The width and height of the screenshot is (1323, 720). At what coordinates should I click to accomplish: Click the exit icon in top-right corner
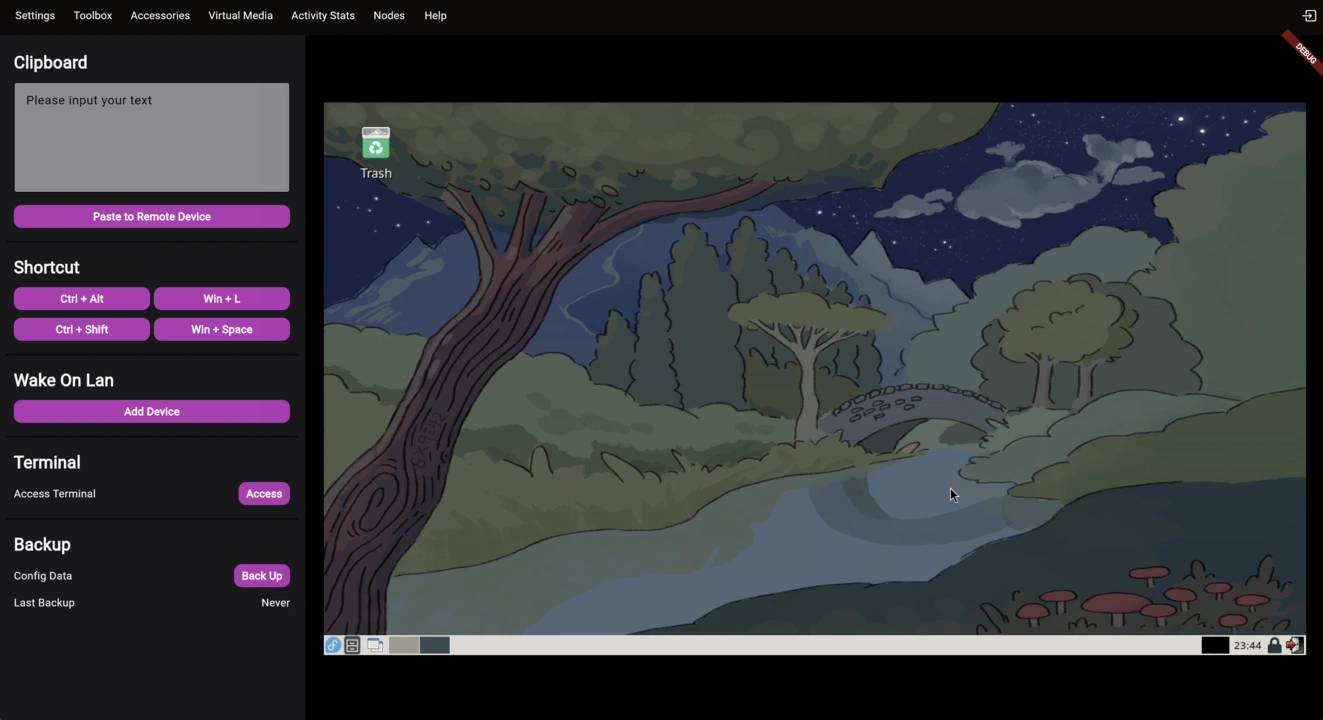[1309, 16]
